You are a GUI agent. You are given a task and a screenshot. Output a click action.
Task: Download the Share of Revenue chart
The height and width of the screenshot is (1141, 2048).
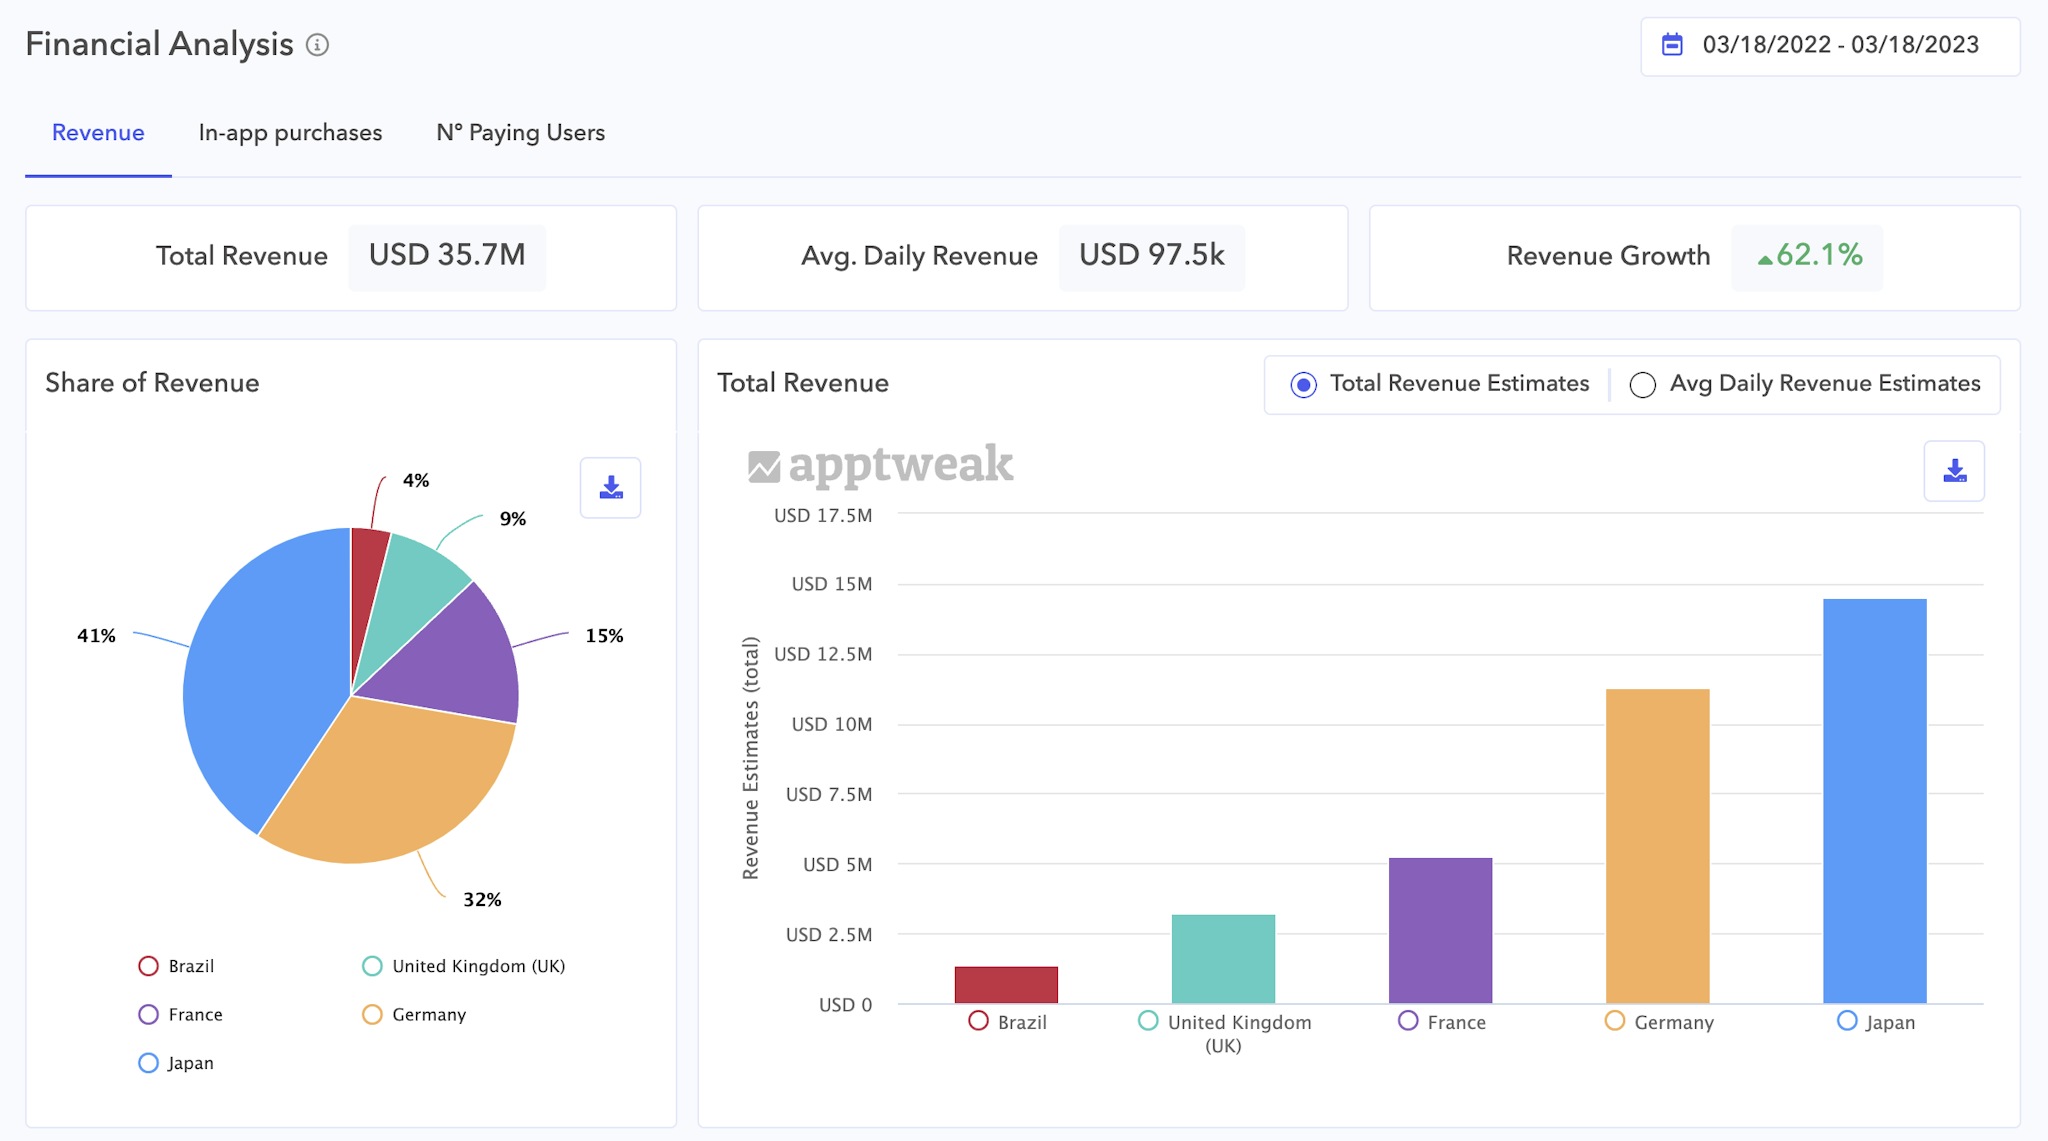(610, 488)
